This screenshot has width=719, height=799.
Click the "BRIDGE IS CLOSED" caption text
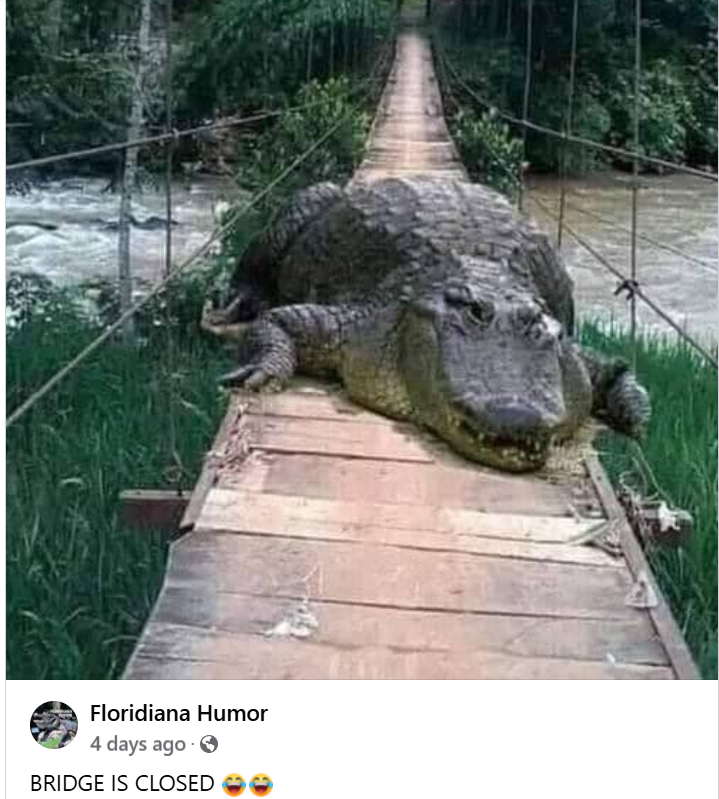coord(122,784)
